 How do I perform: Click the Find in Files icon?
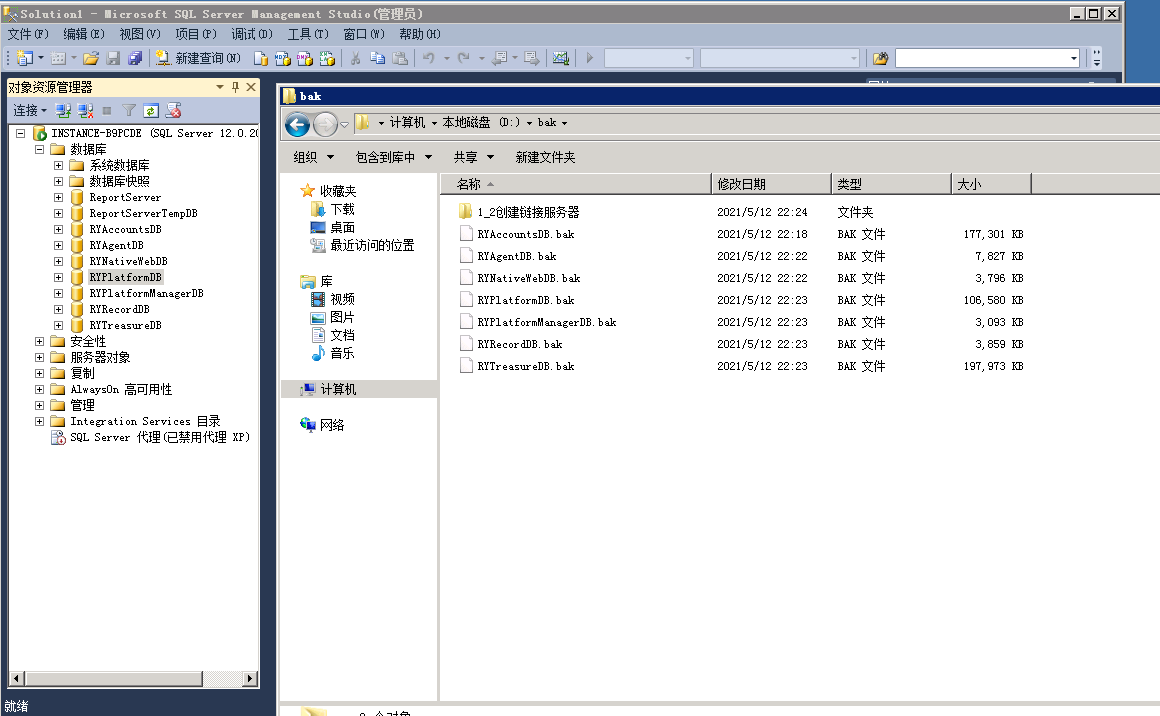(x=880, y=58)
